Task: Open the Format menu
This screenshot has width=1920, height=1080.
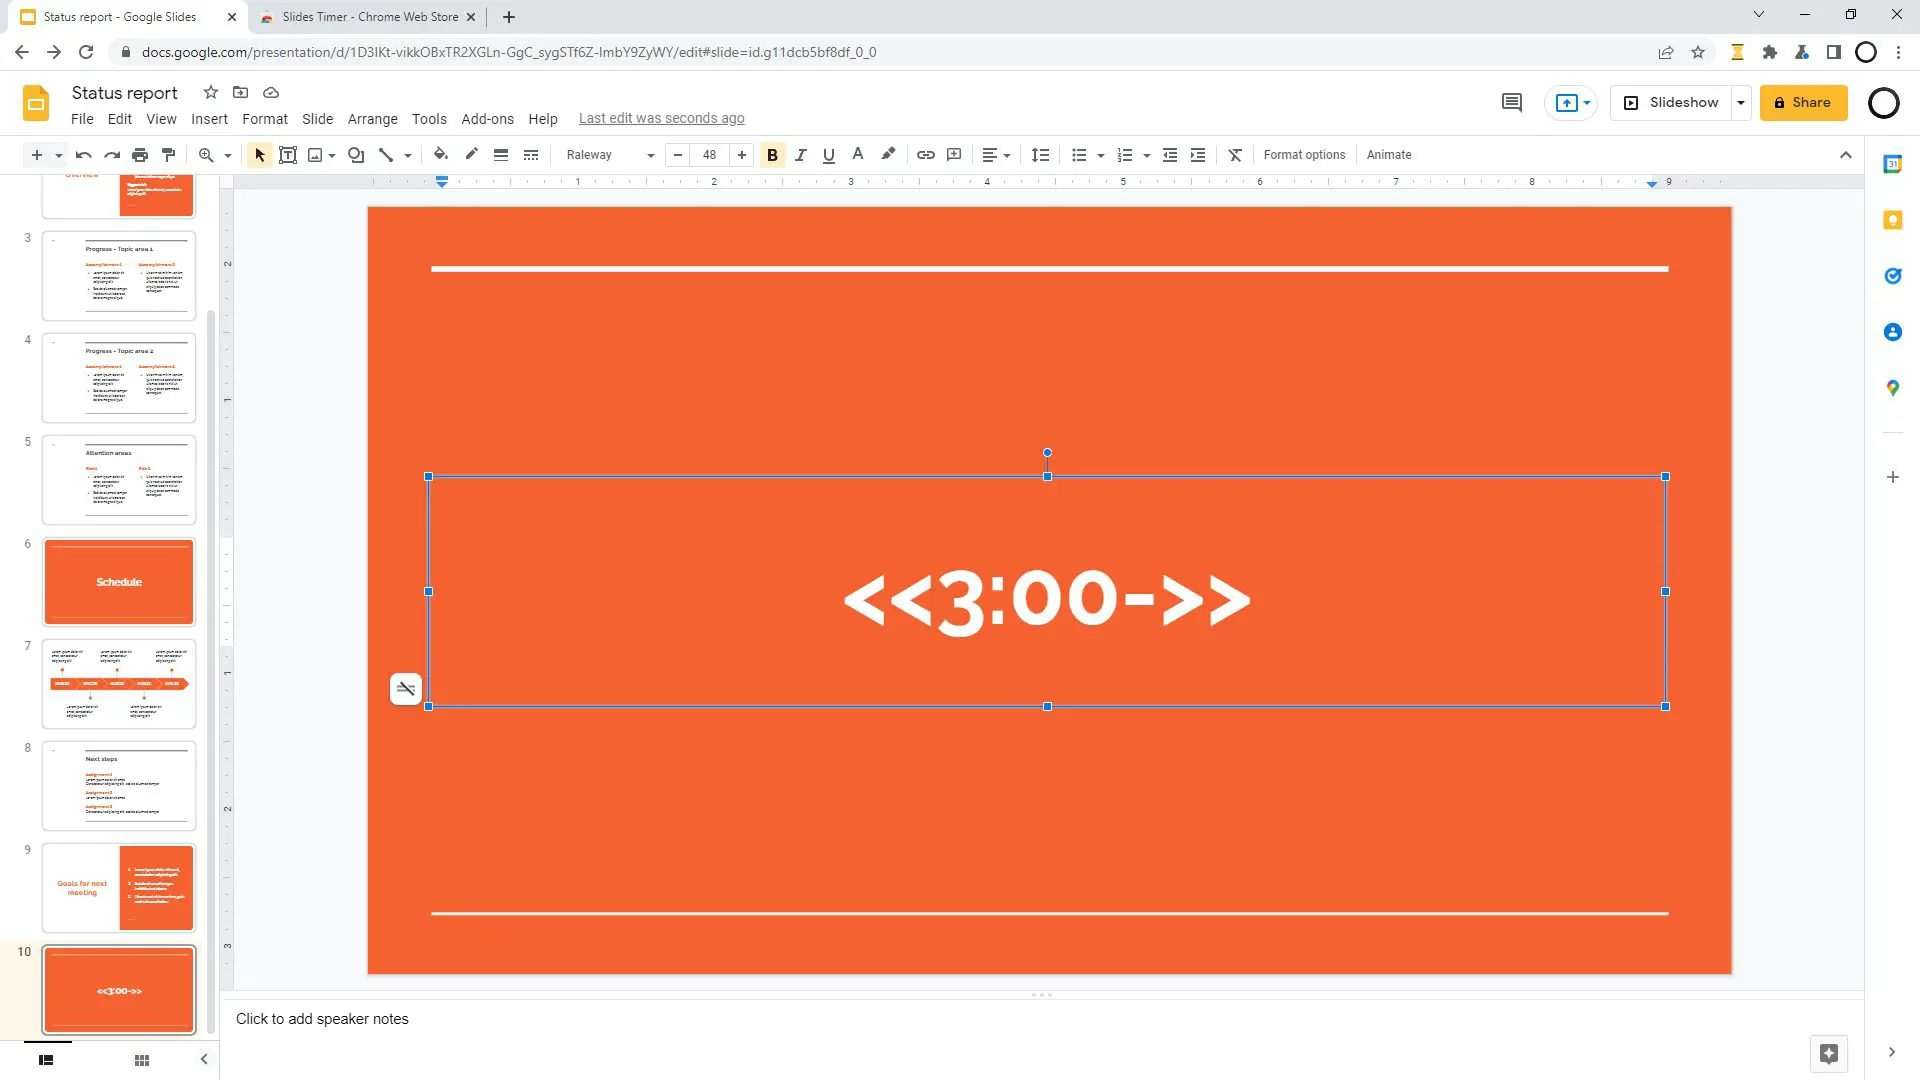Action: click(264, 119)
